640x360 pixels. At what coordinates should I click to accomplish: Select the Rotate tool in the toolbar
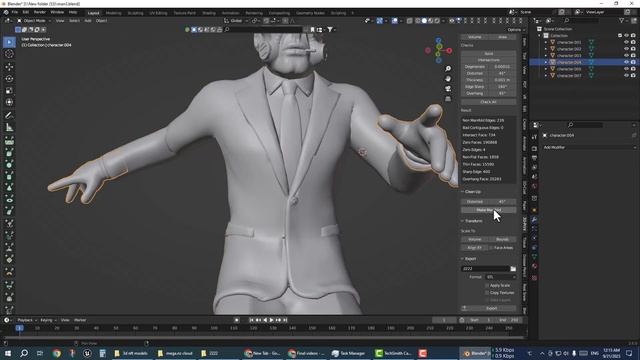tap(9, 78)
